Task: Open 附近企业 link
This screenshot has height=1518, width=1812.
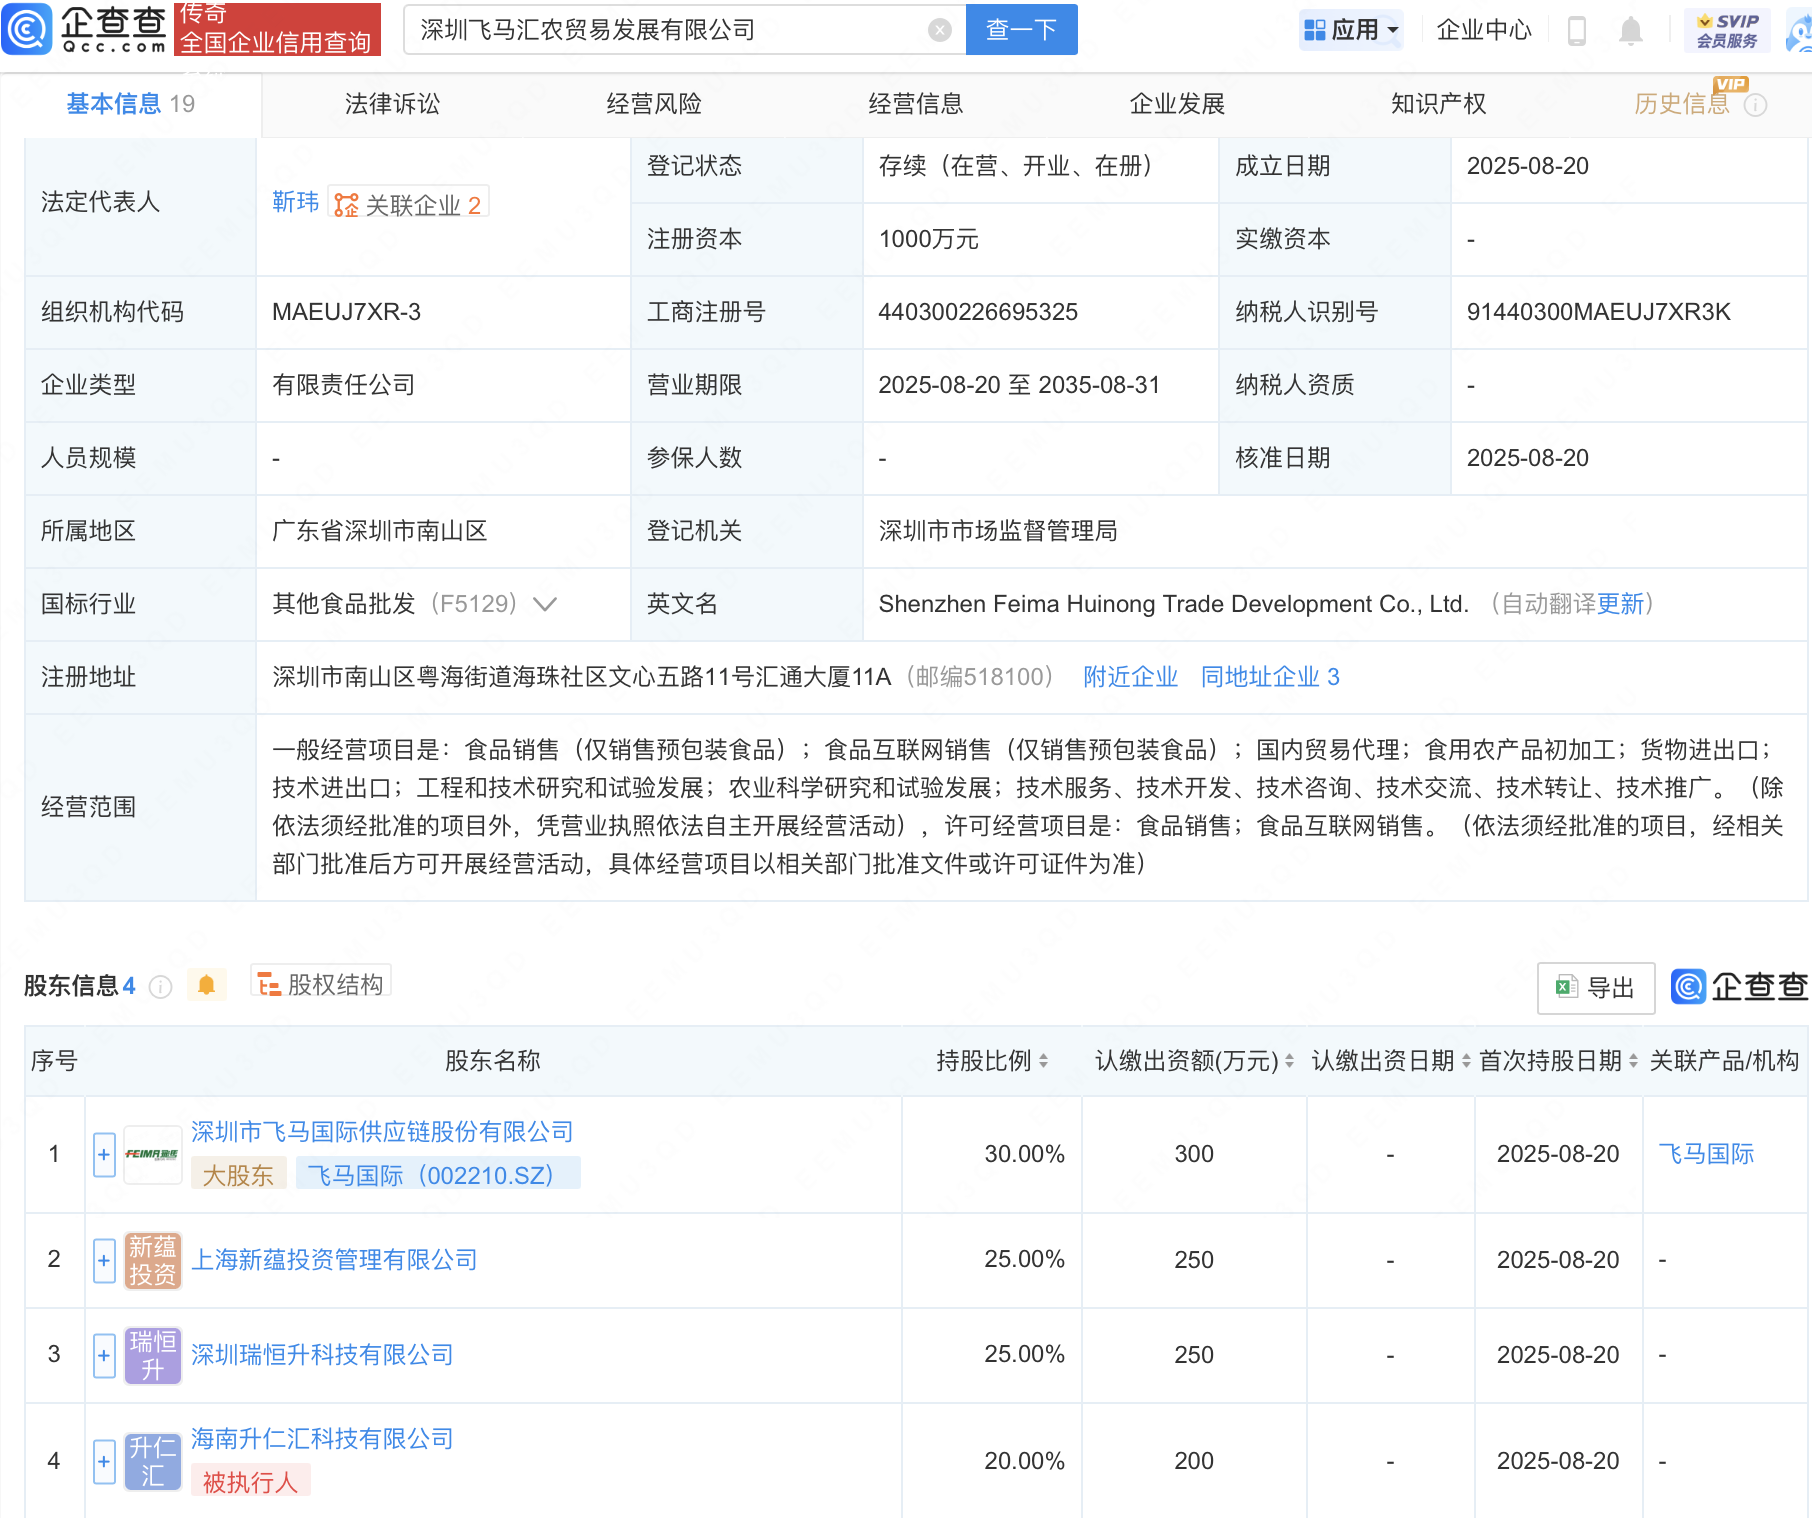Action: point(1130,677)
